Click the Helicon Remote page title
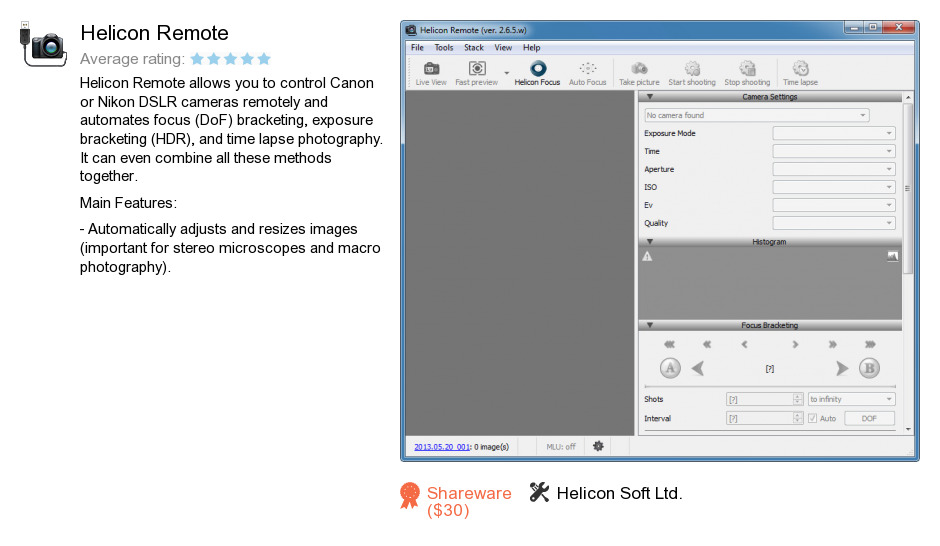This screenshot has width=940, height=546. coord(154,33)
